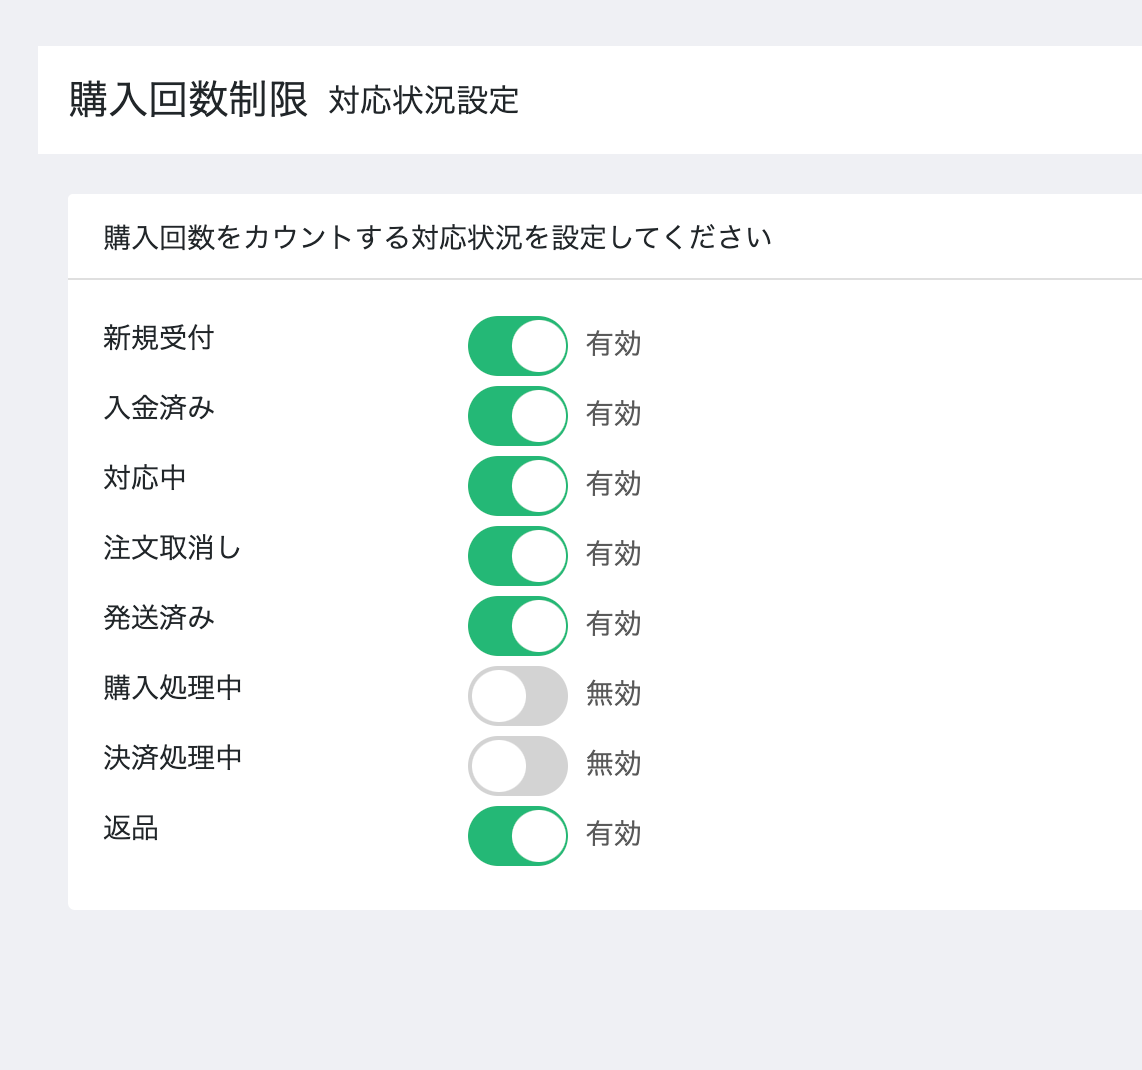Click the 有効 text beside 発送済み
The height and width of the screenshot is (1070, 1142).
click(x=613, y=623)
